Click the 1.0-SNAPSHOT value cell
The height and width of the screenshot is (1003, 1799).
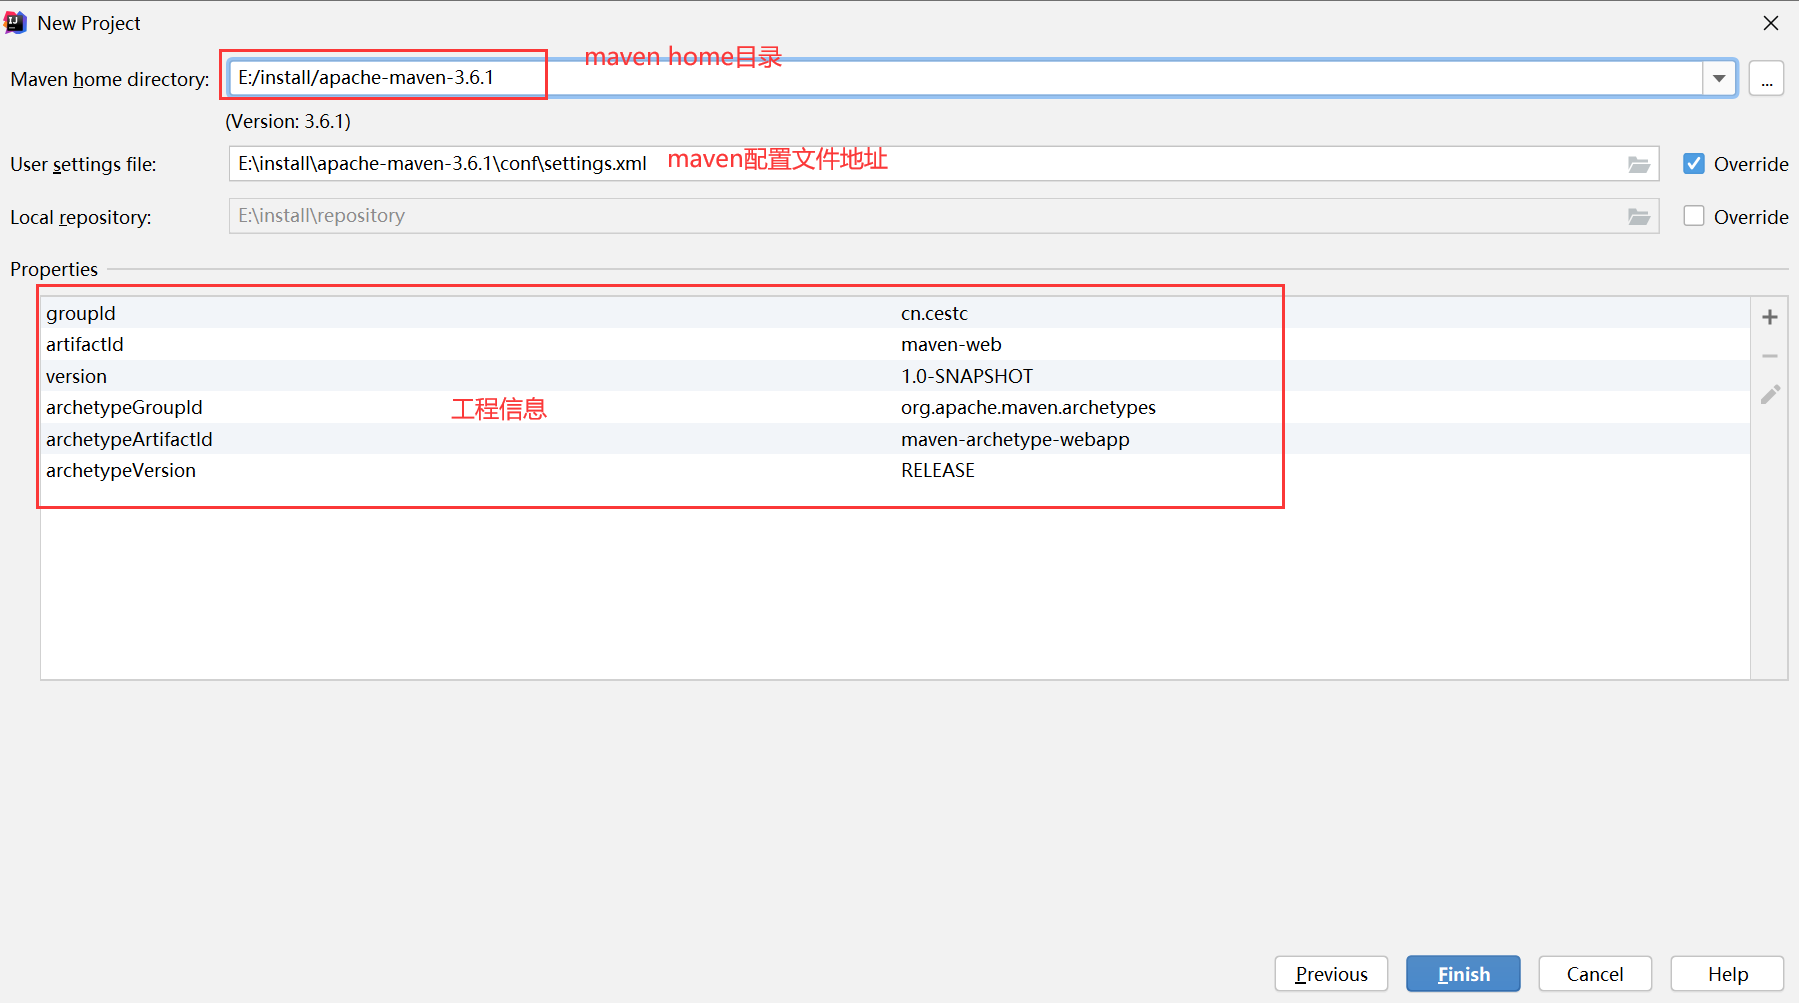click(x=967, y=376)
